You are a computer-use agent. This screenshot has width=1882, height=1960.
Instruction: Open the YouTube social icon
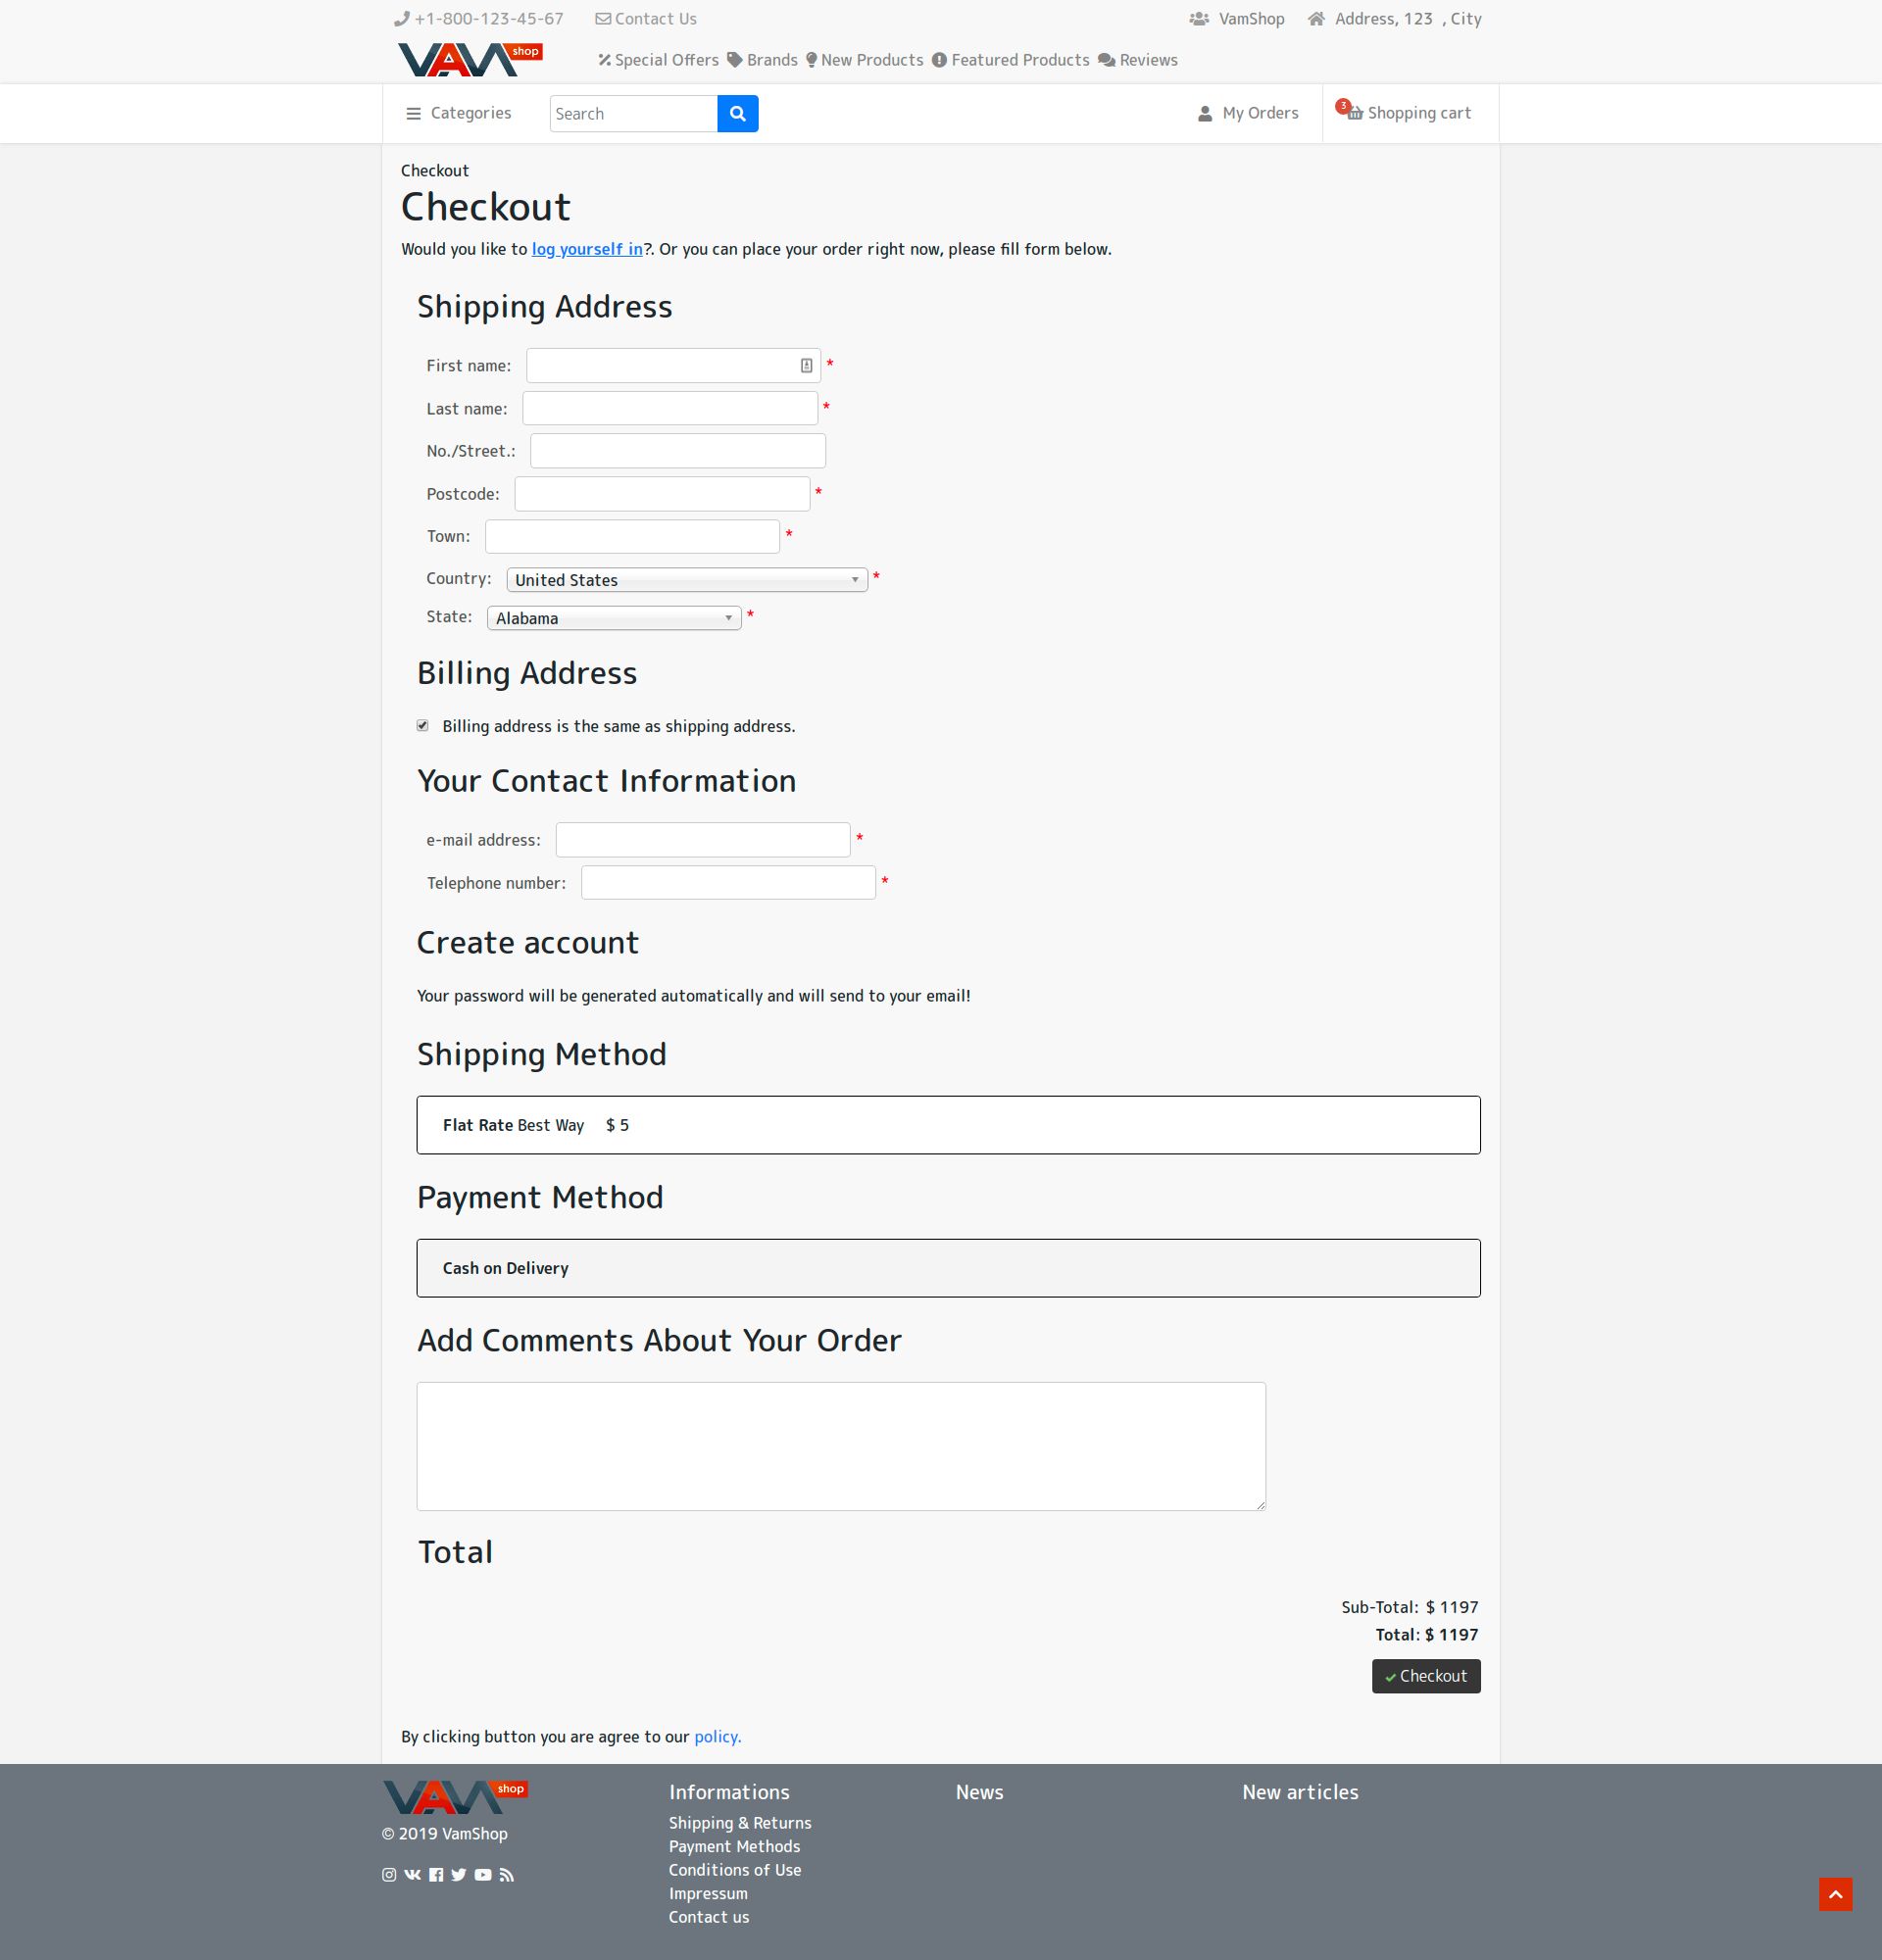483,1875
